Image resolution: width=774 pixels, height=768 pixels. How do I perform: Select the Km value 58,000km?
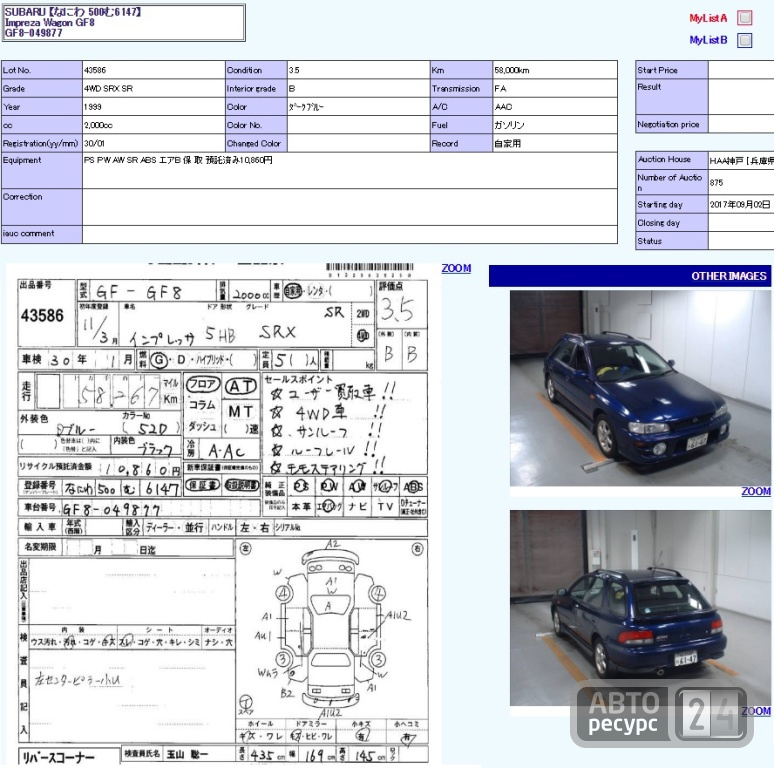[512, 70]
